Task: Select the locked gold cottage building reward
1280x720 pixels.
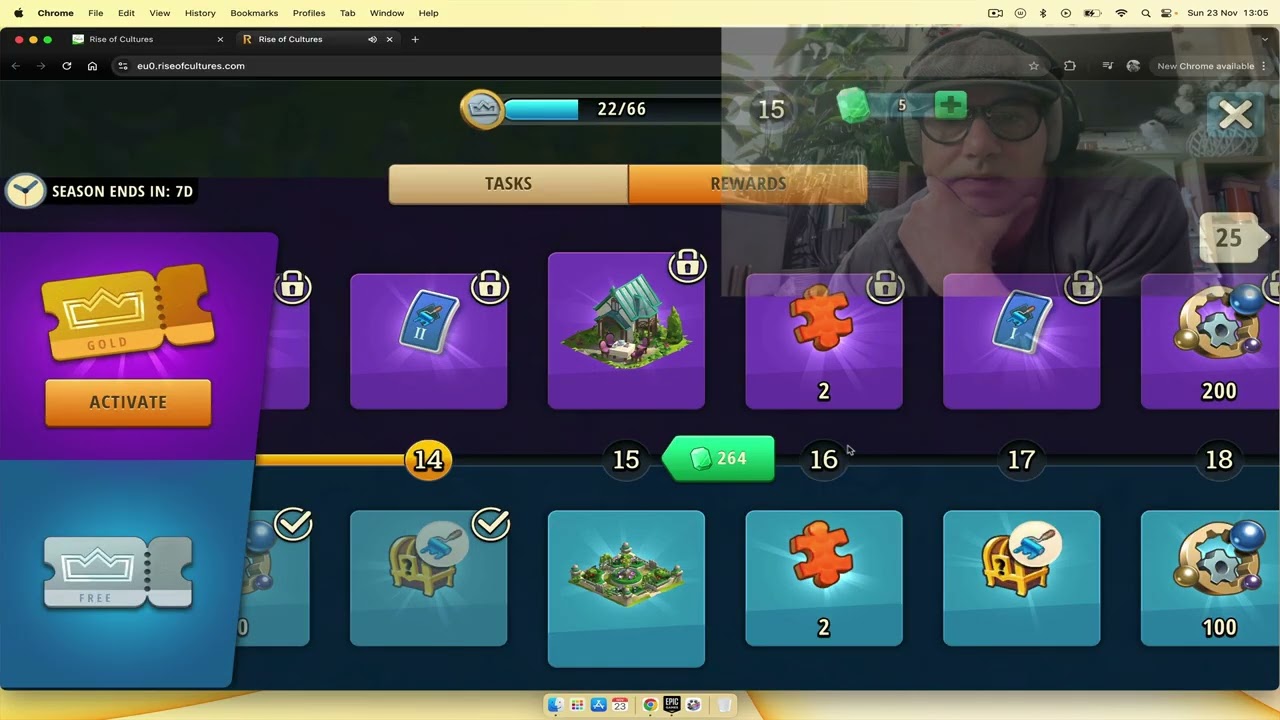Action: [x=626, y=331]
